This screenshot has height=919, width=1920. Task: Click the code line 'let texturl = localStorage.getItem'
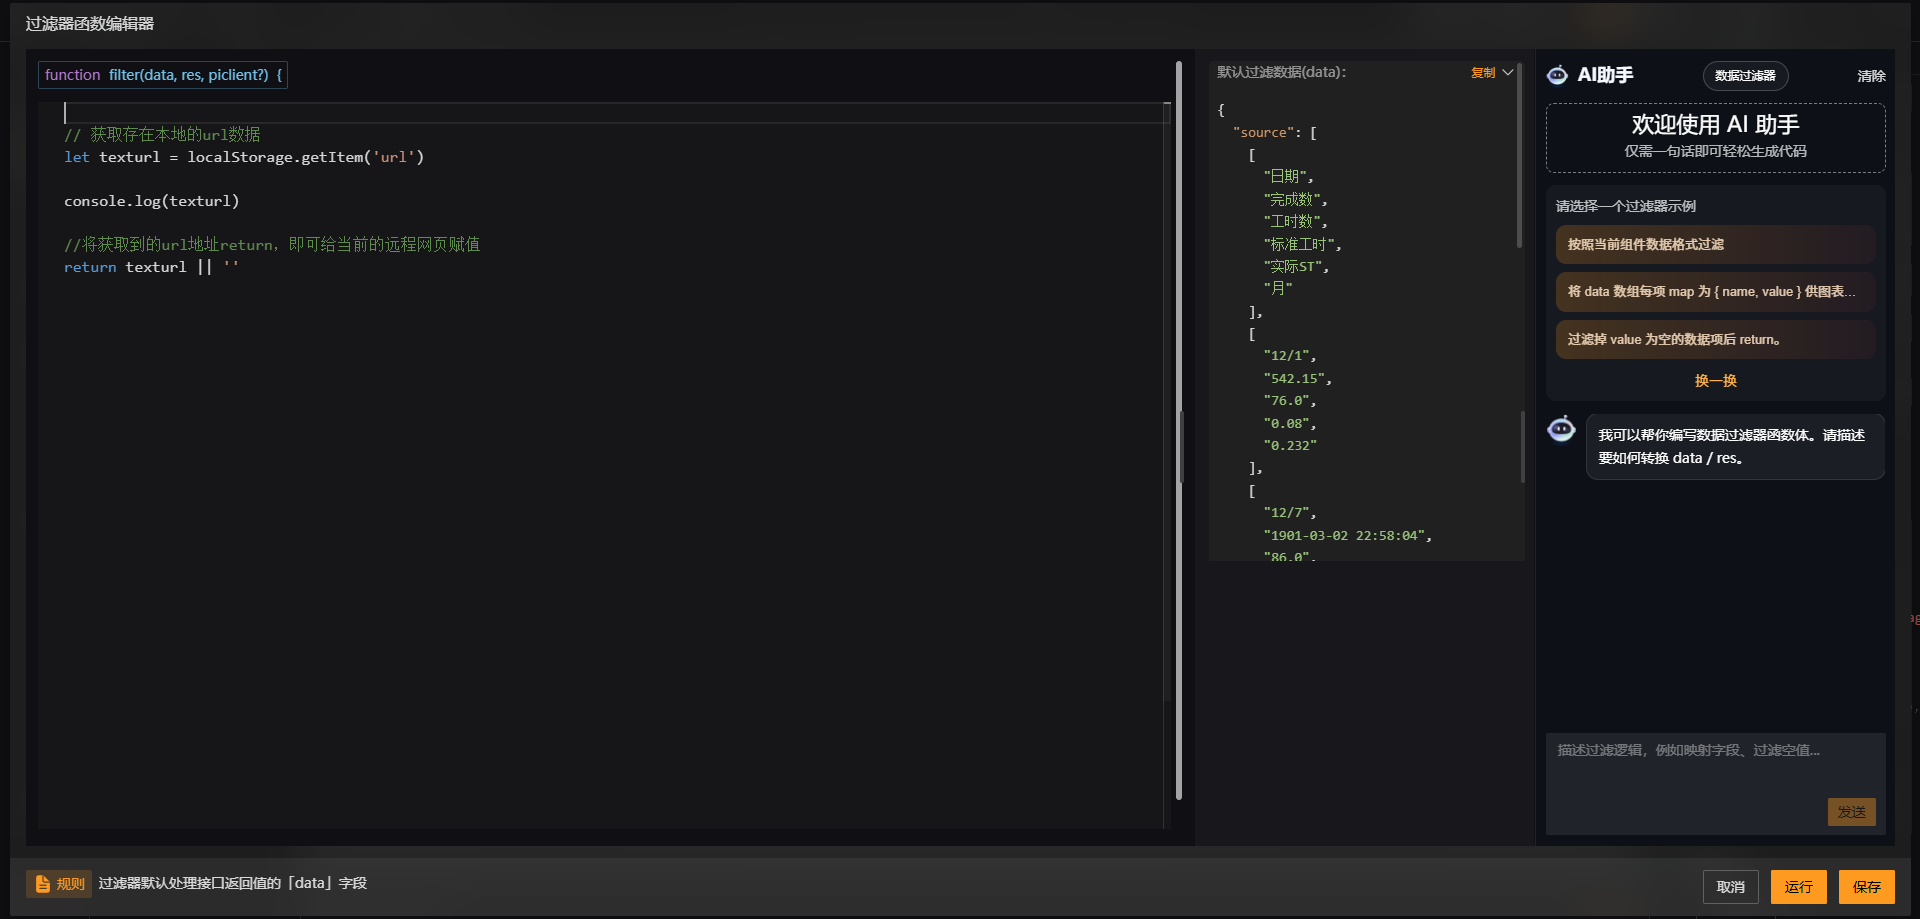pyautogui.click(x=244, y=157)
